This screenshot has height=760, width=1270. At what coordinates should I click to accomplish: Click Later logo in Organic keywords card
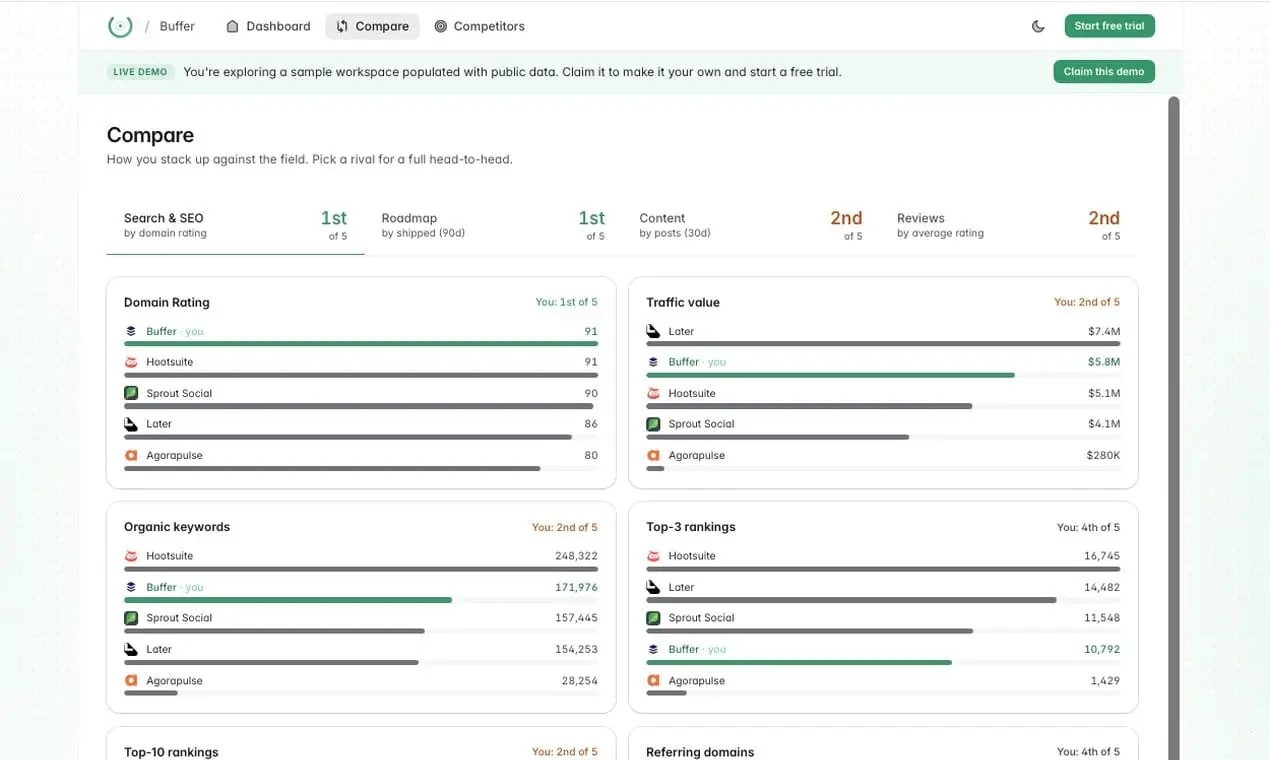tap(130, 649)
